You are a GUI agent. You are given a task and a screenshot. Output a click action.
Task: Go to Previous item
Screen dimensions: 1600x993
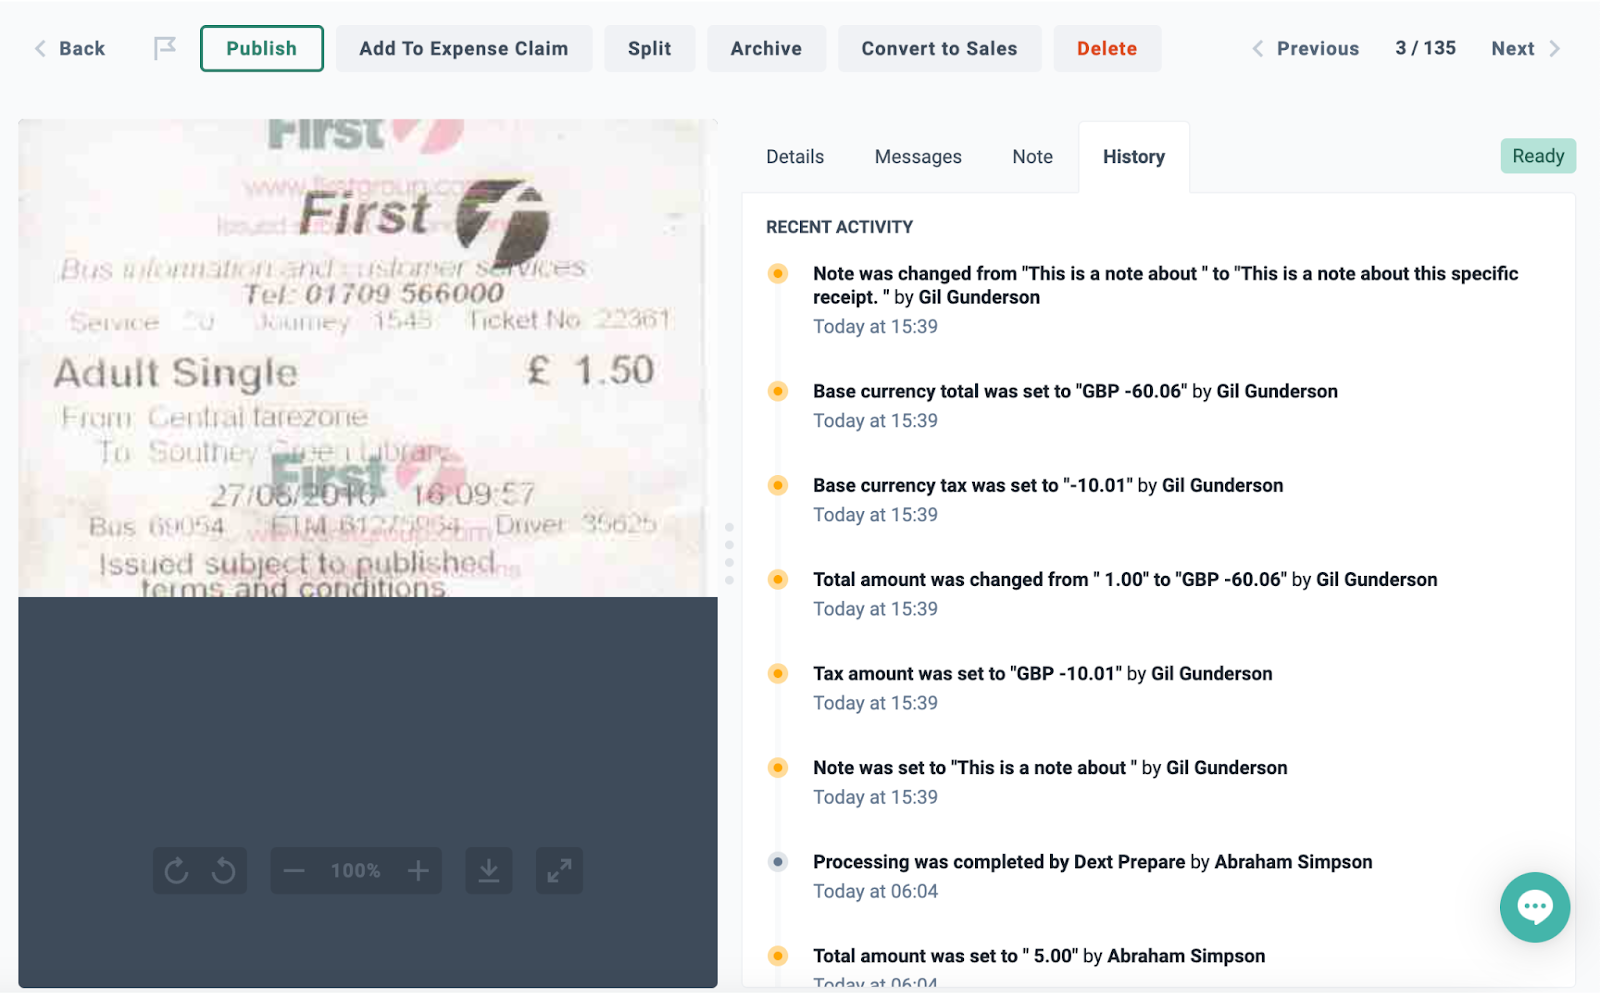point(1306,48)
